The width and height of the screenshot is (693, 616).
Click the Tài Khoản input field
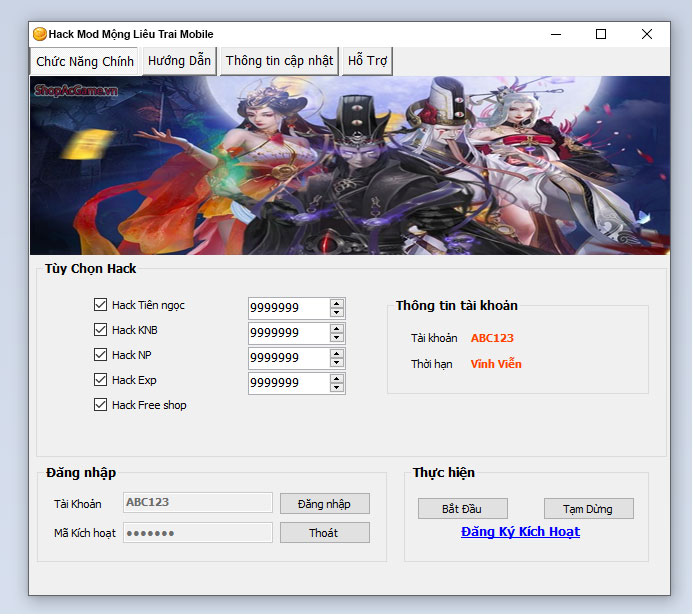click(x=198, y=503)
